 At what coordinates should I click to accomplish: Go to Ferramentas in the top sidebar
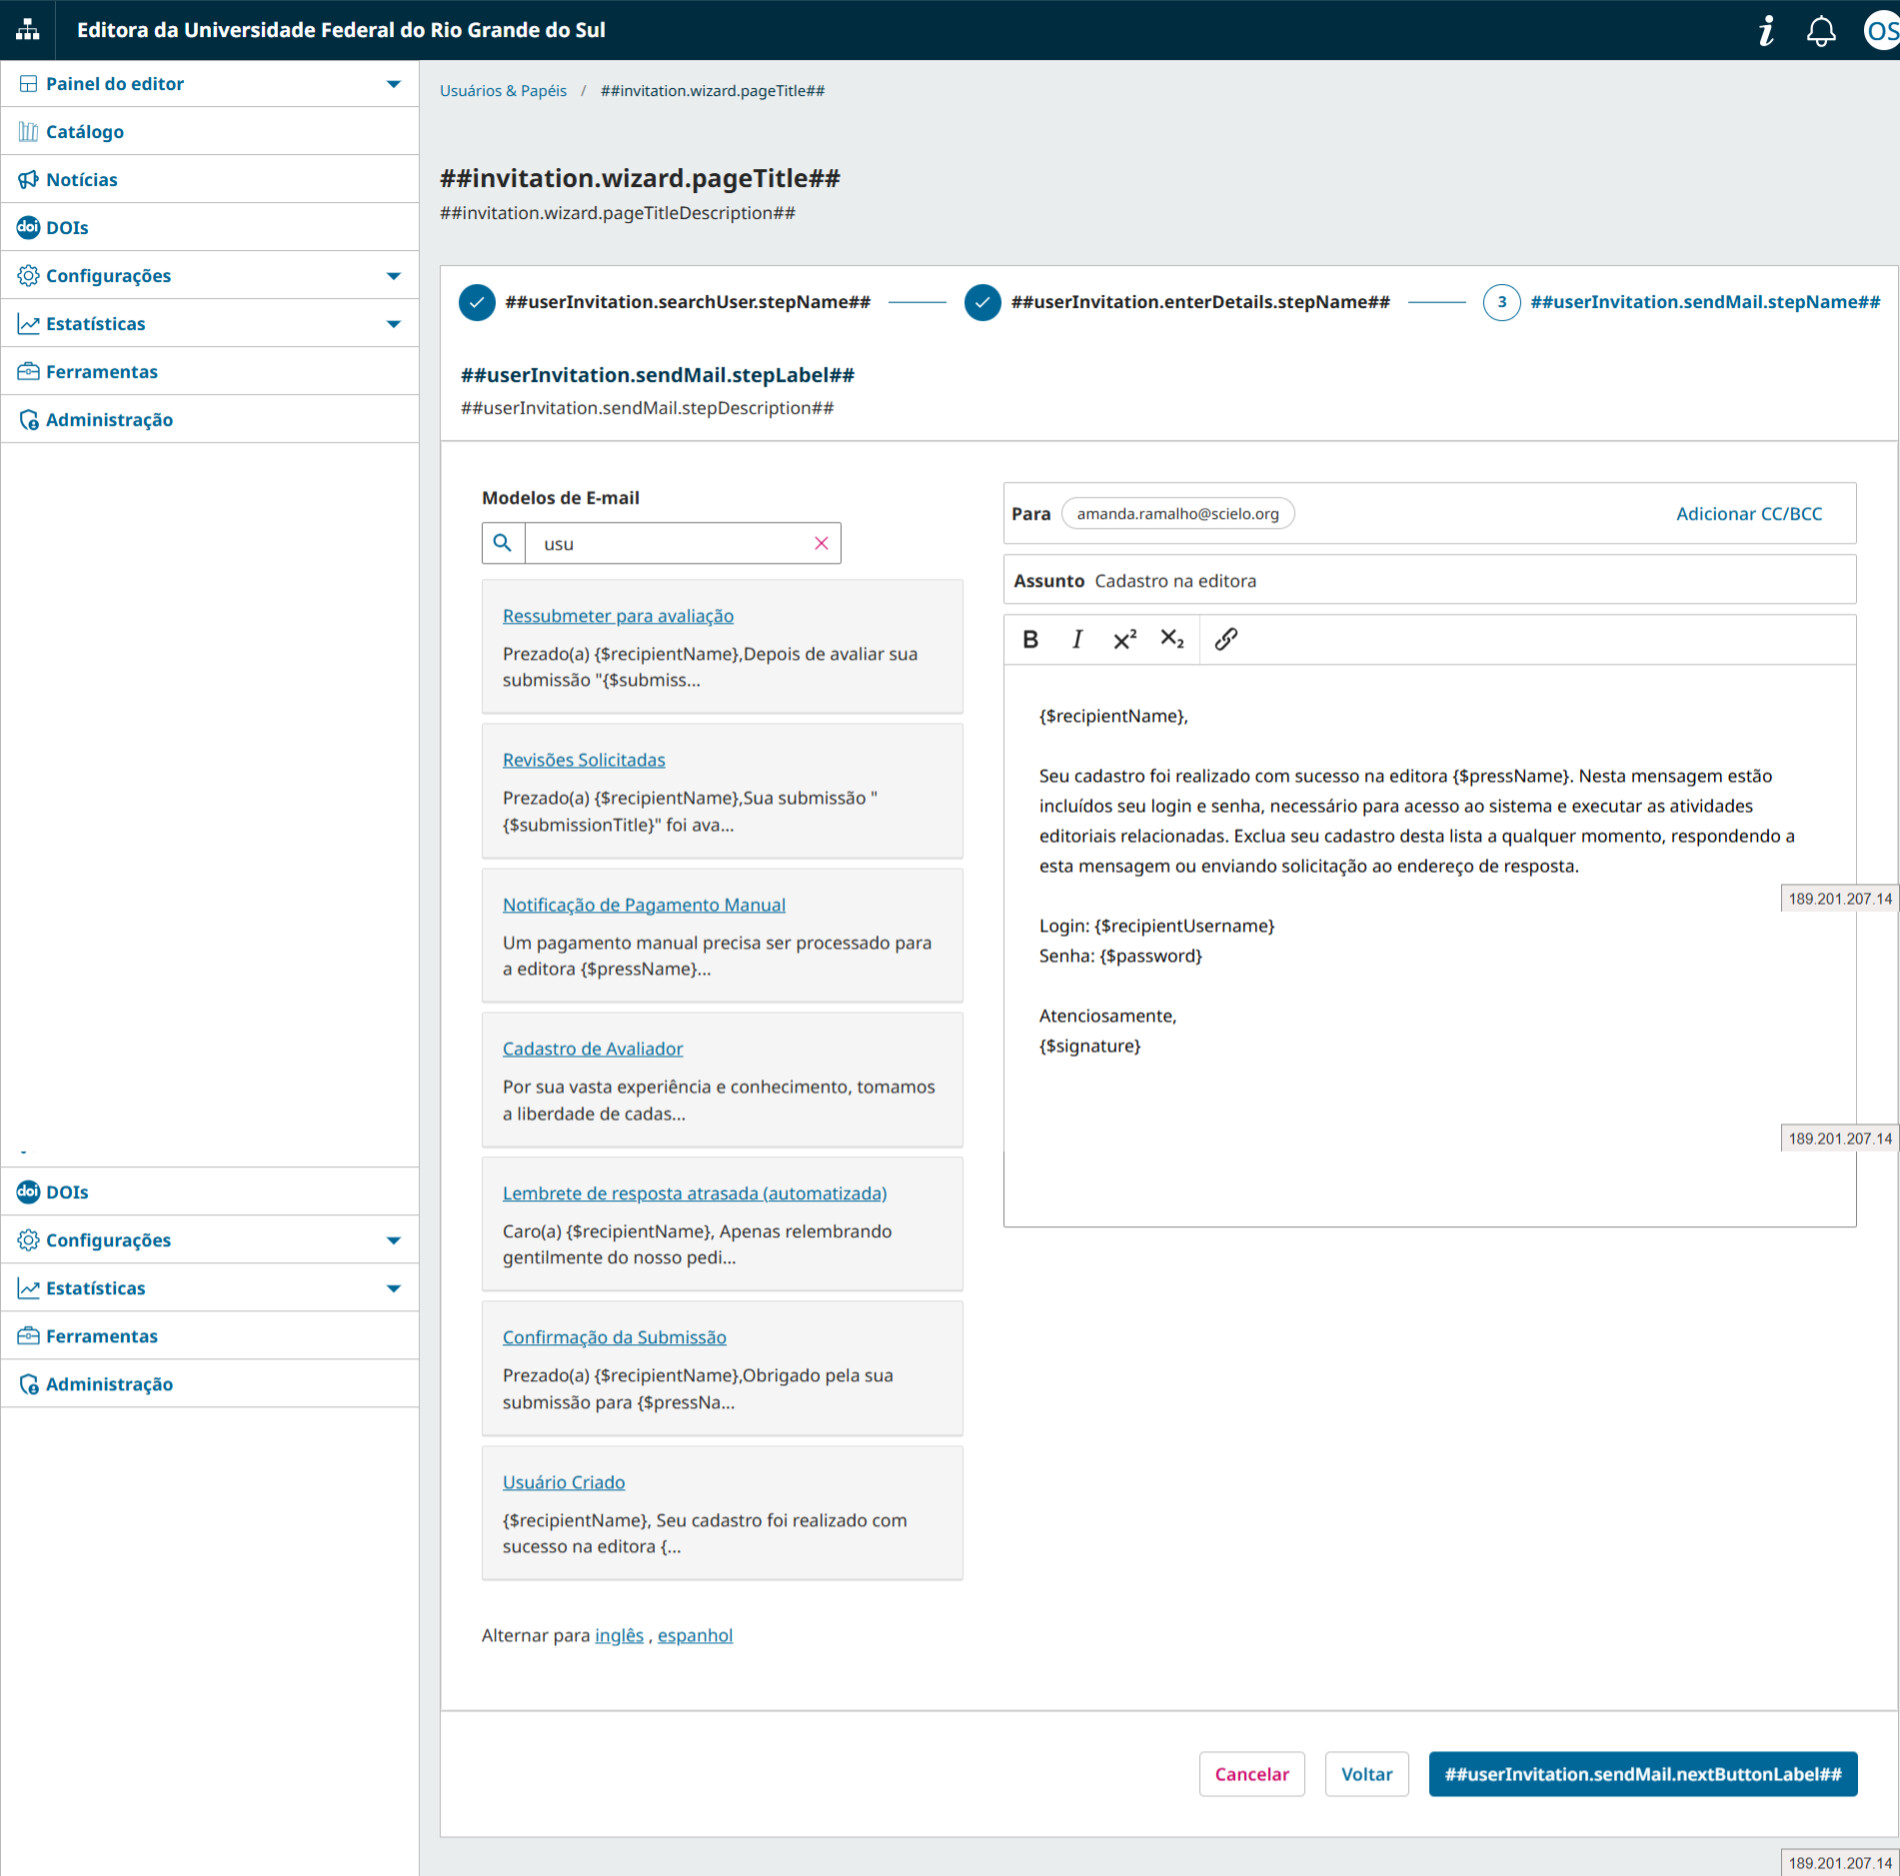[101, 372]
